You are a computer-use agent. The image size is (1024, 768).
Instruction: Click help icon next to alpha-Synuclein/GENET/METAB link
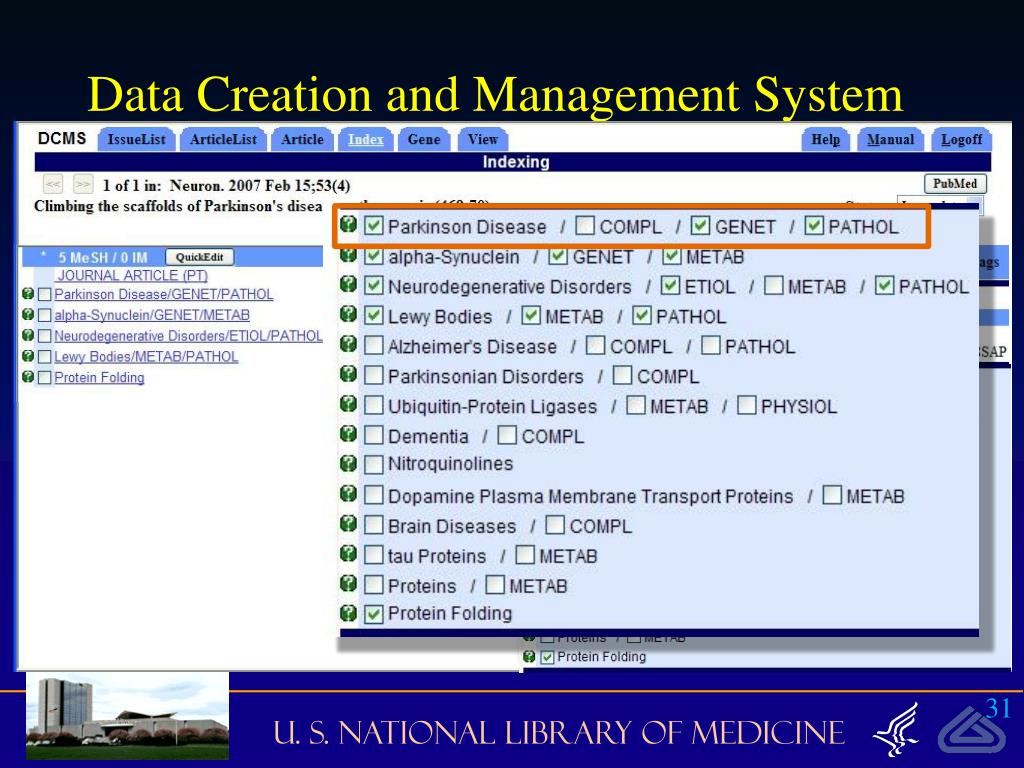(27, 315)
